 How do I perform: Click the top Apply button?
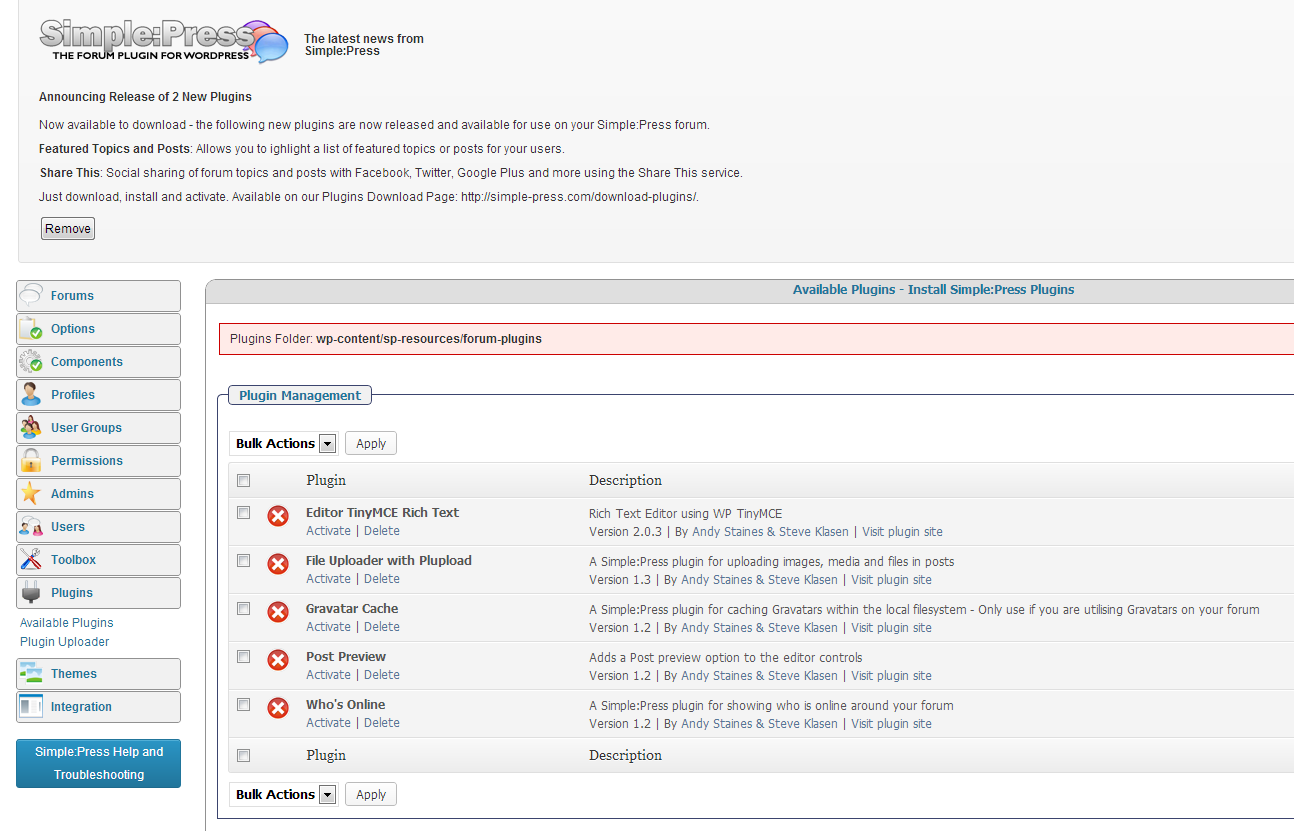371,443
